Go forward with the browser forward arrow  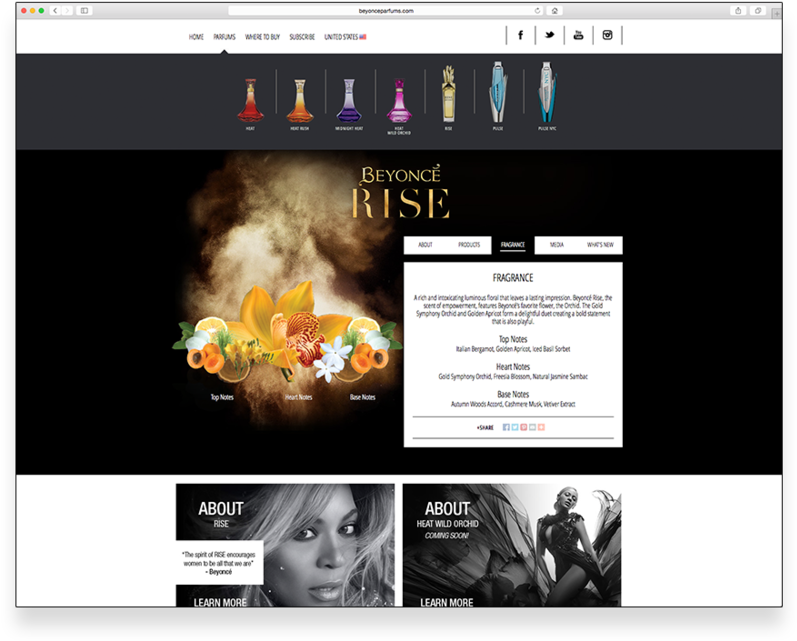point(67,11)
